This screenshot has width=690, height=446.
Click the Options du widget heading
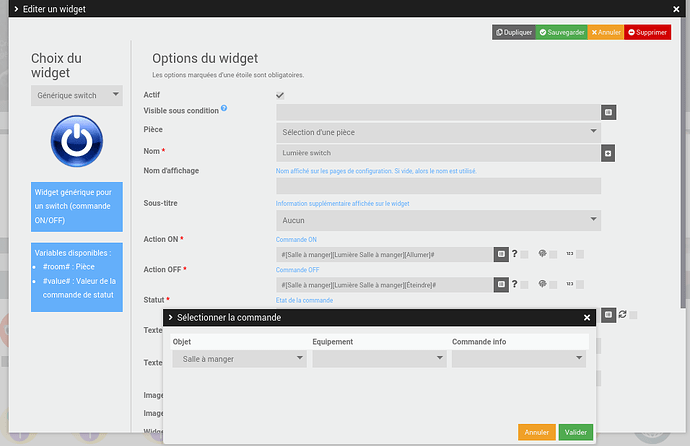[x=205, y=58]
